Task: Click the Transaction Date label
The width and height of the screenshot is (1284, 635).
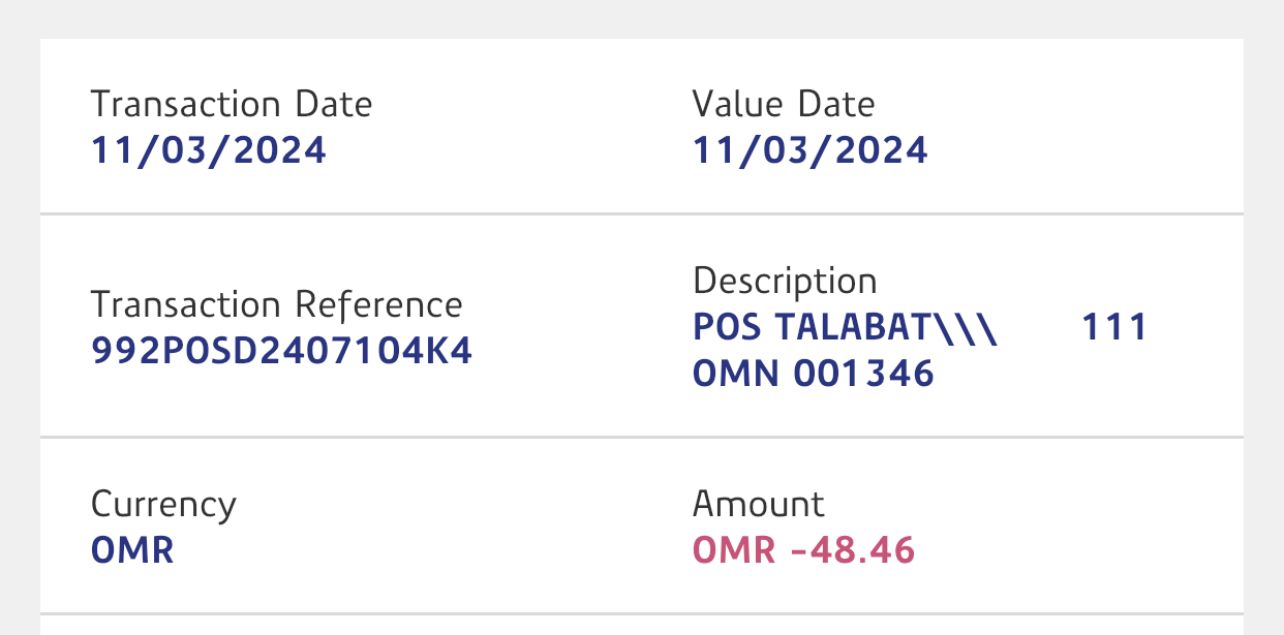Action: (x=231, y=105)
